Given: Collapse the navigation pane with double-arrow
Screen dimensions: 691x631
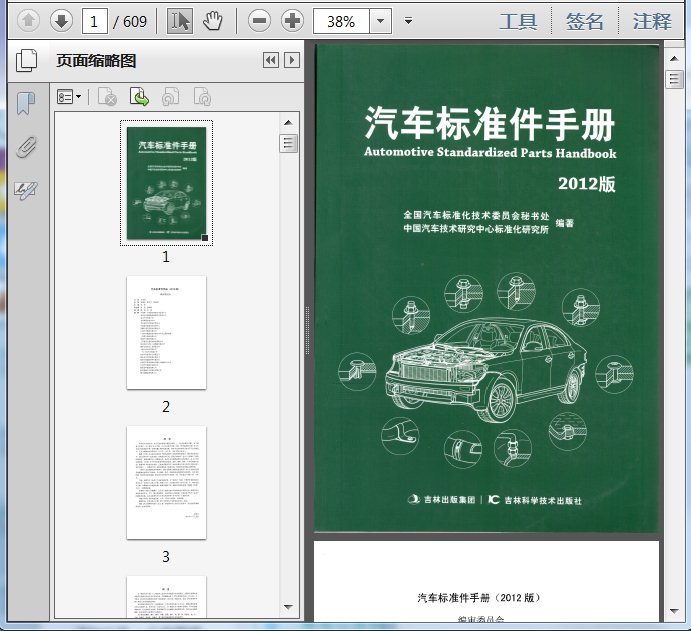Looking at the screenshot, I should point(271,60).
